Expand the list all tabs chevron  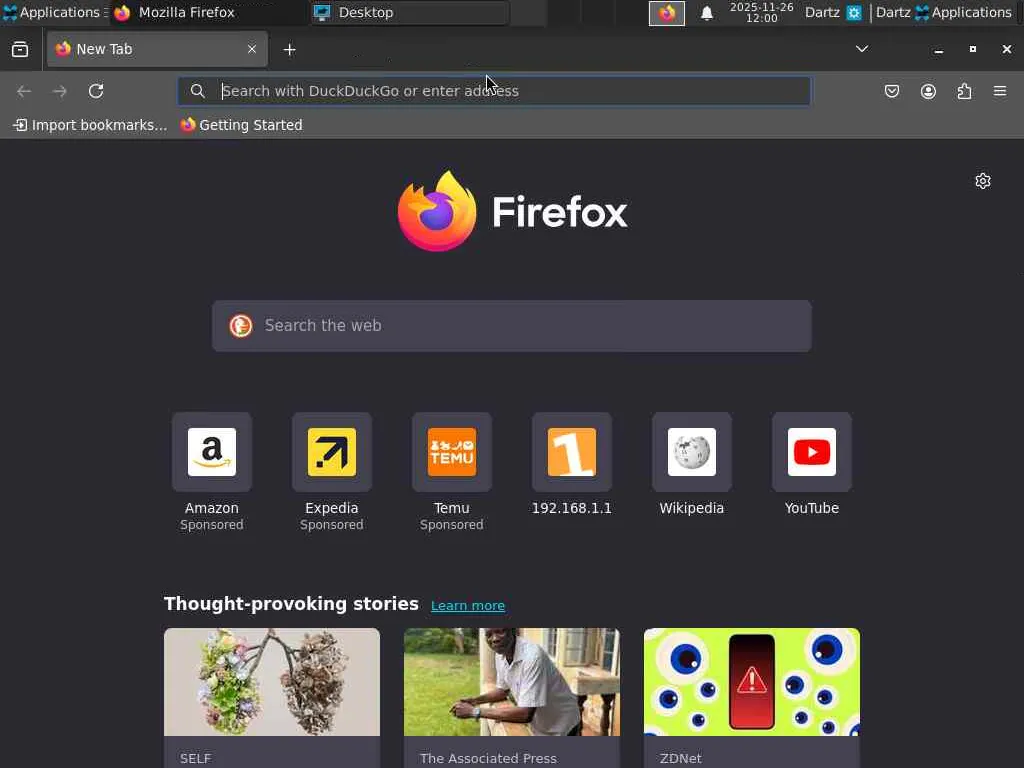click(x=862, y=49)
